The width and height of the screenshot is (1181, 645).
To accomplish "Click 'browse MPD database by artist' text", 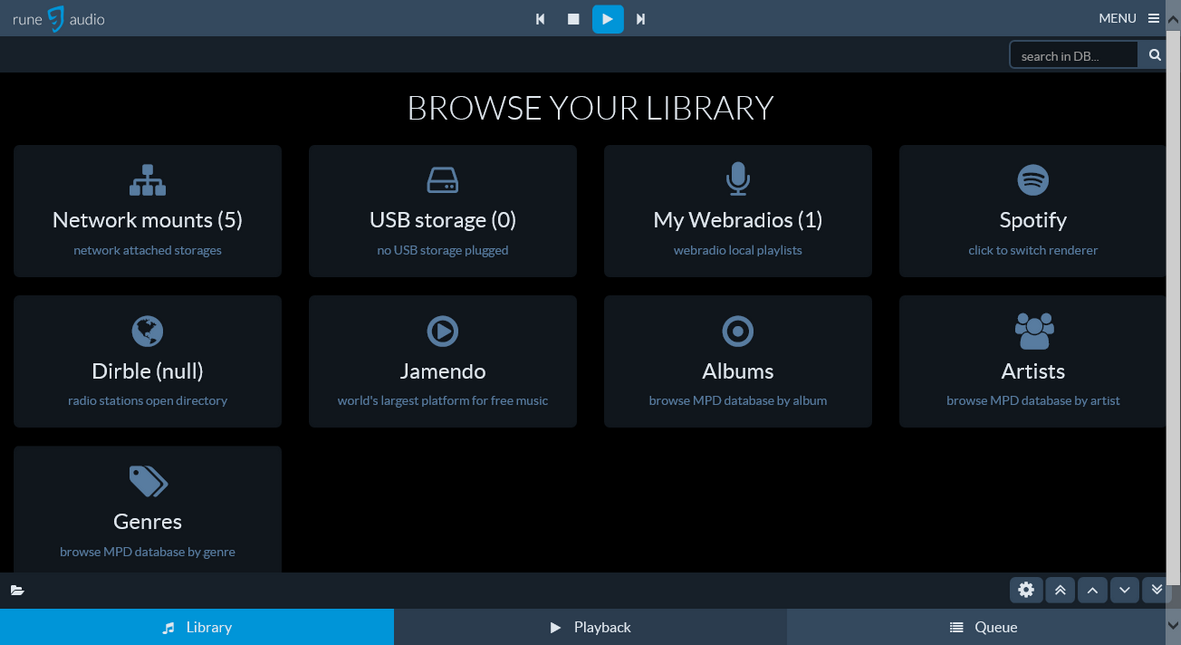I will [1033, 401].
